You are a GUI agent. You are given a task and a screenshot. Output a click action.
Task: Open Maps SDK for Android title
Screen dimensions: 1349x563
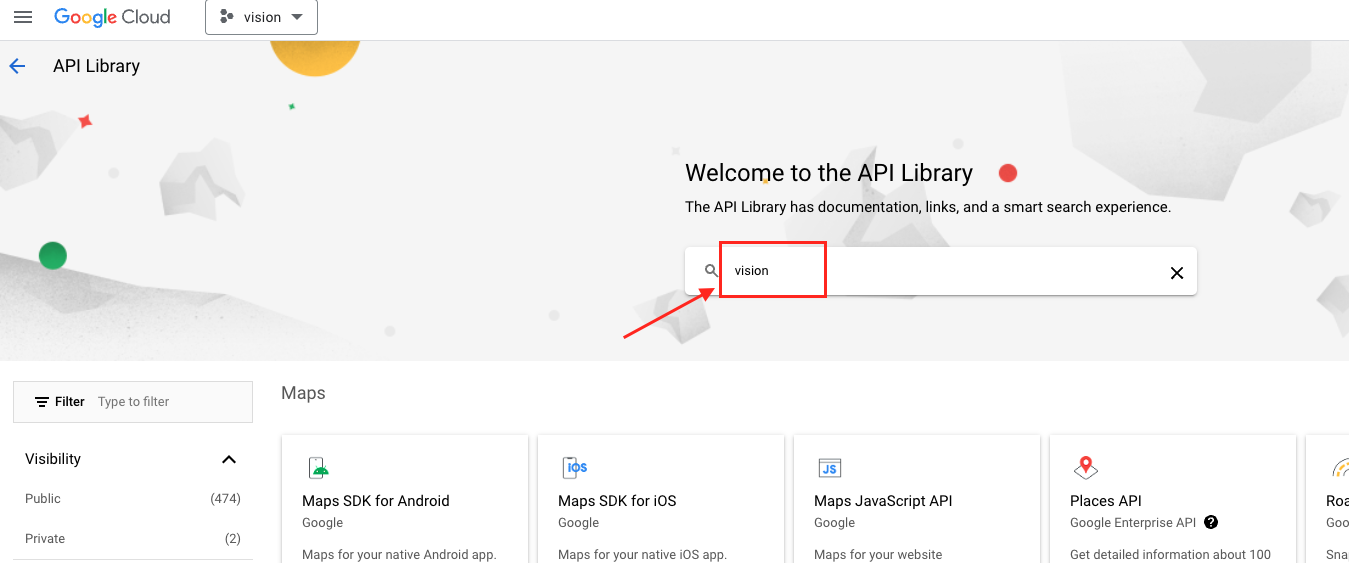[376, 501]
